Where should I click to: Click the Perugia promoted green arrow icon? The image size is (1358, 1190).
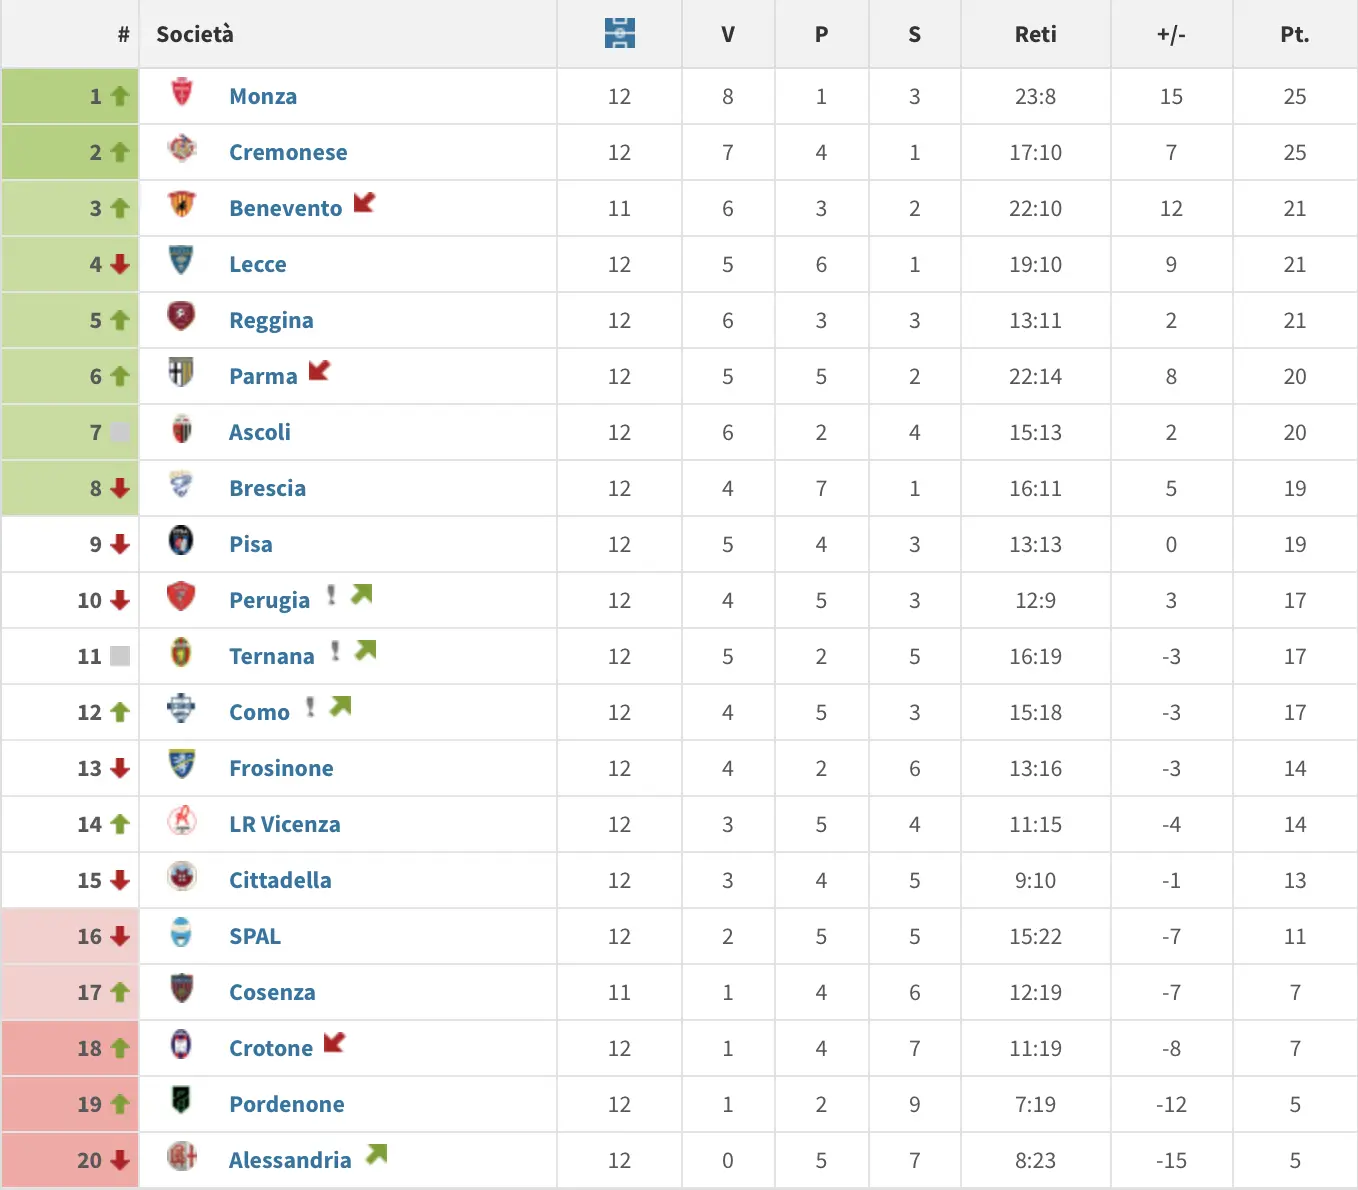click(361, 595)
